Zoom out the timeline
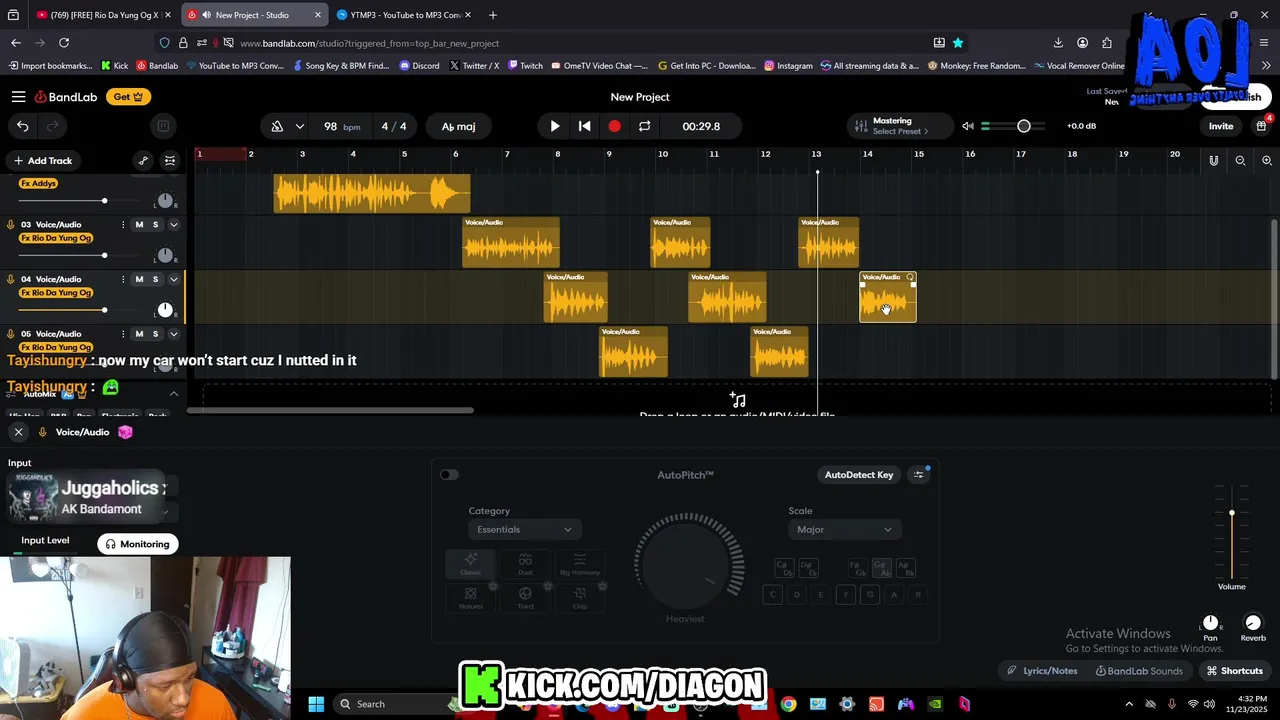The image size is (1280, 720). point(1240,160)
